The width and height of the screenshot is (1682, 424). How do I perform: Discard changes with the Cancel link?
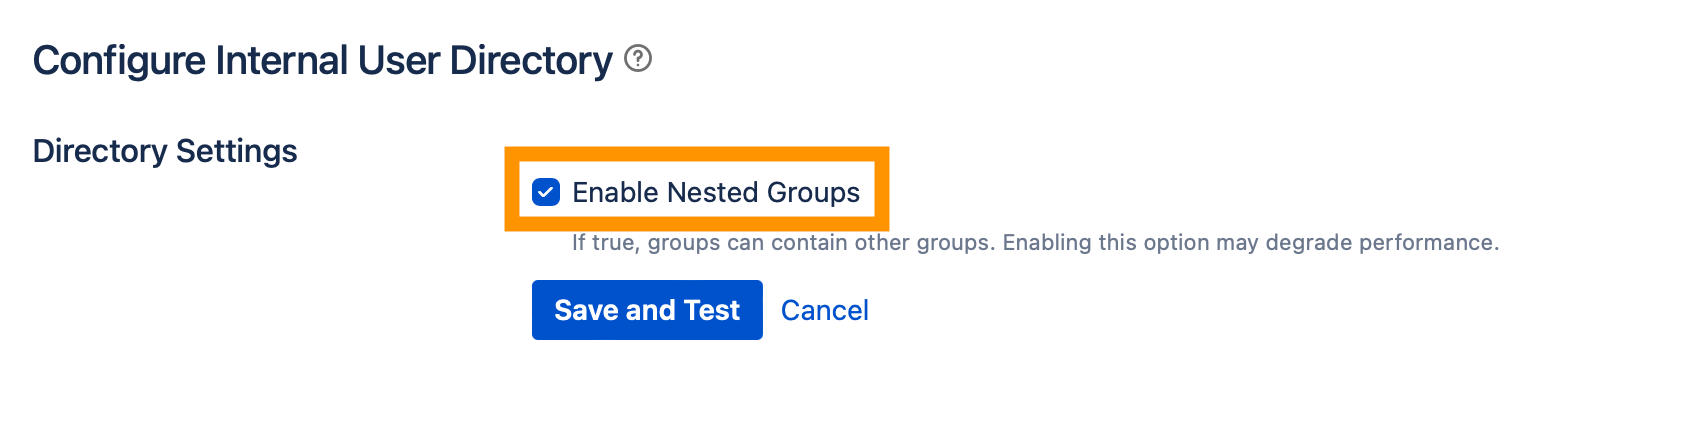click(824, 310)
